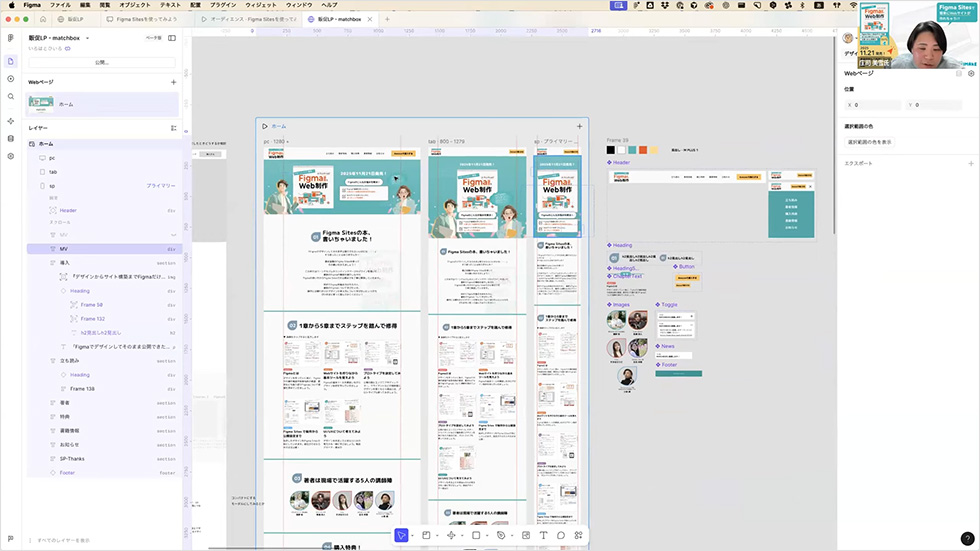This screenshot has width=980, height=551.
Task: Click すべてのレイヤーを表示 link
Action: point(62,540)
